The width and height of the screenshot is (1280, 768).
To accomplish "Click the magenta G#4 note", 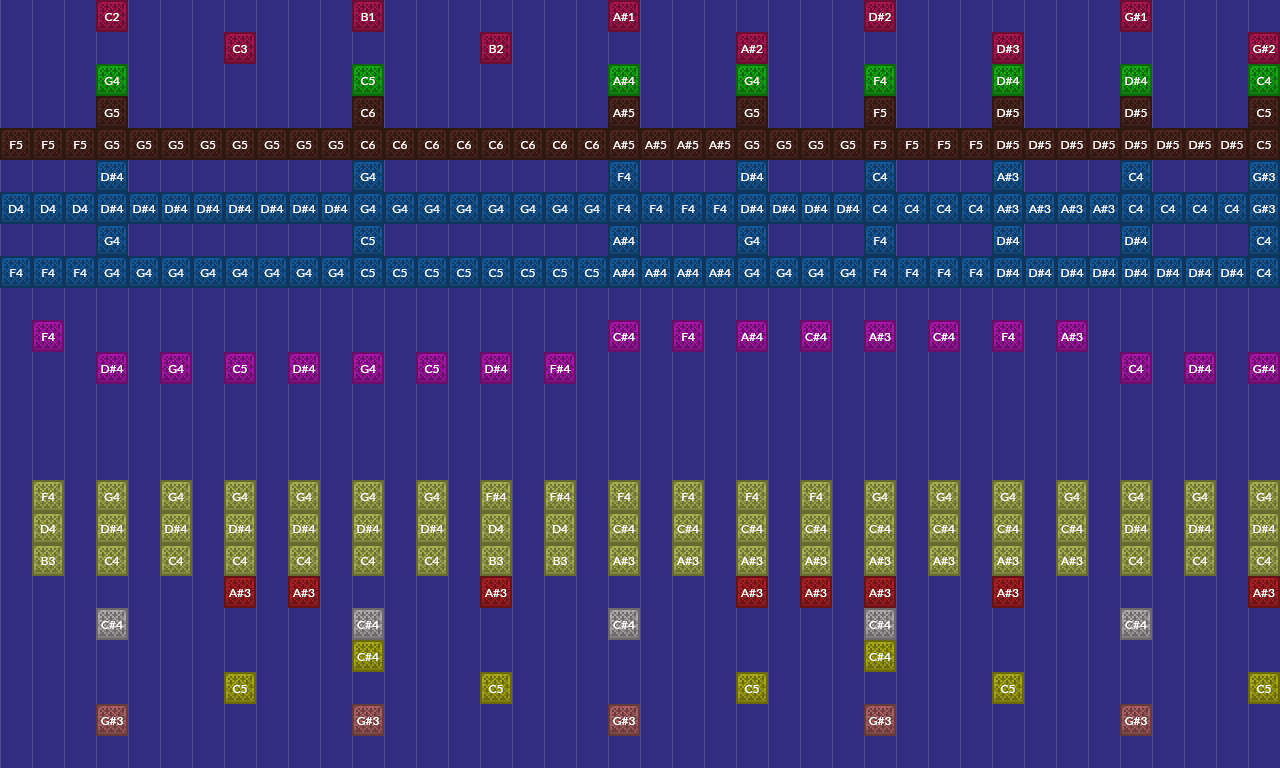I will click(1264, 369).
